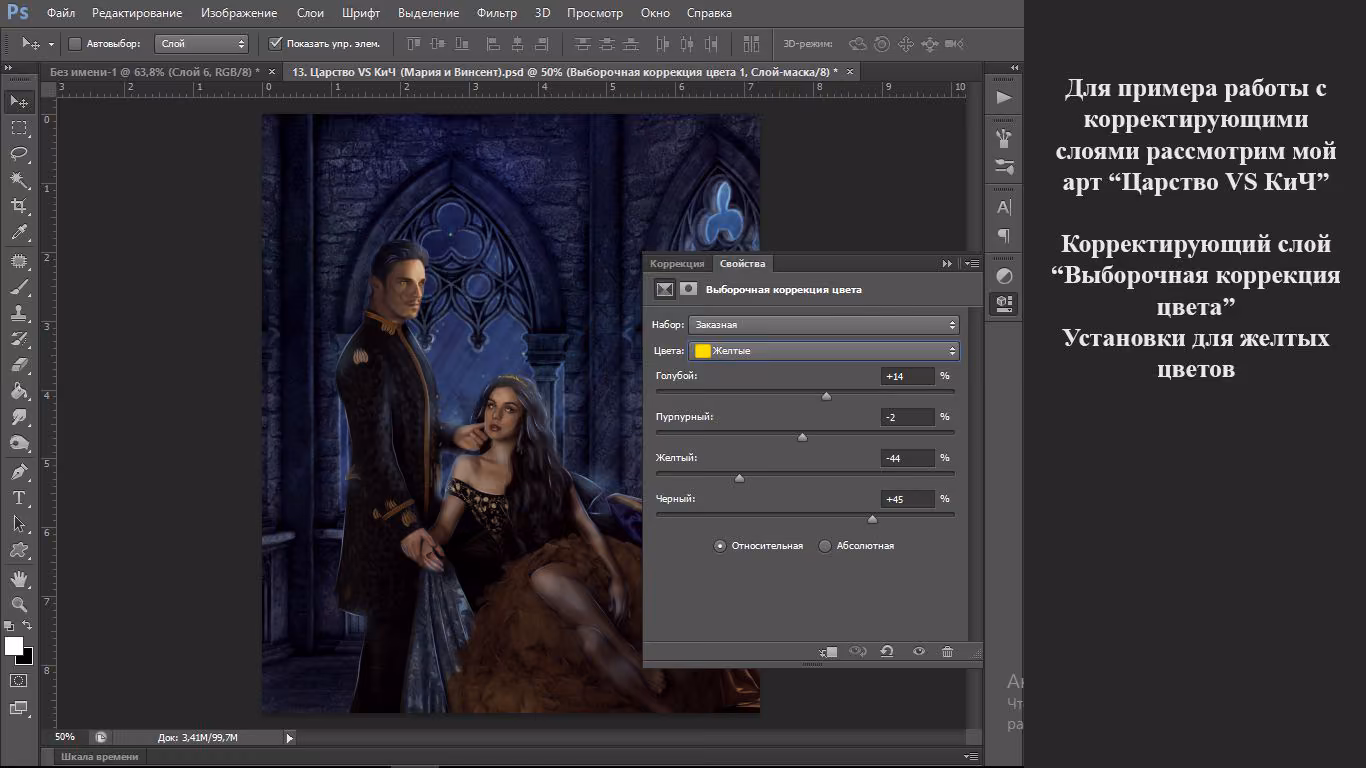Screen dimensions: 1366x768
Task: Click the foreground color swatch
Action: click(14, 646)
